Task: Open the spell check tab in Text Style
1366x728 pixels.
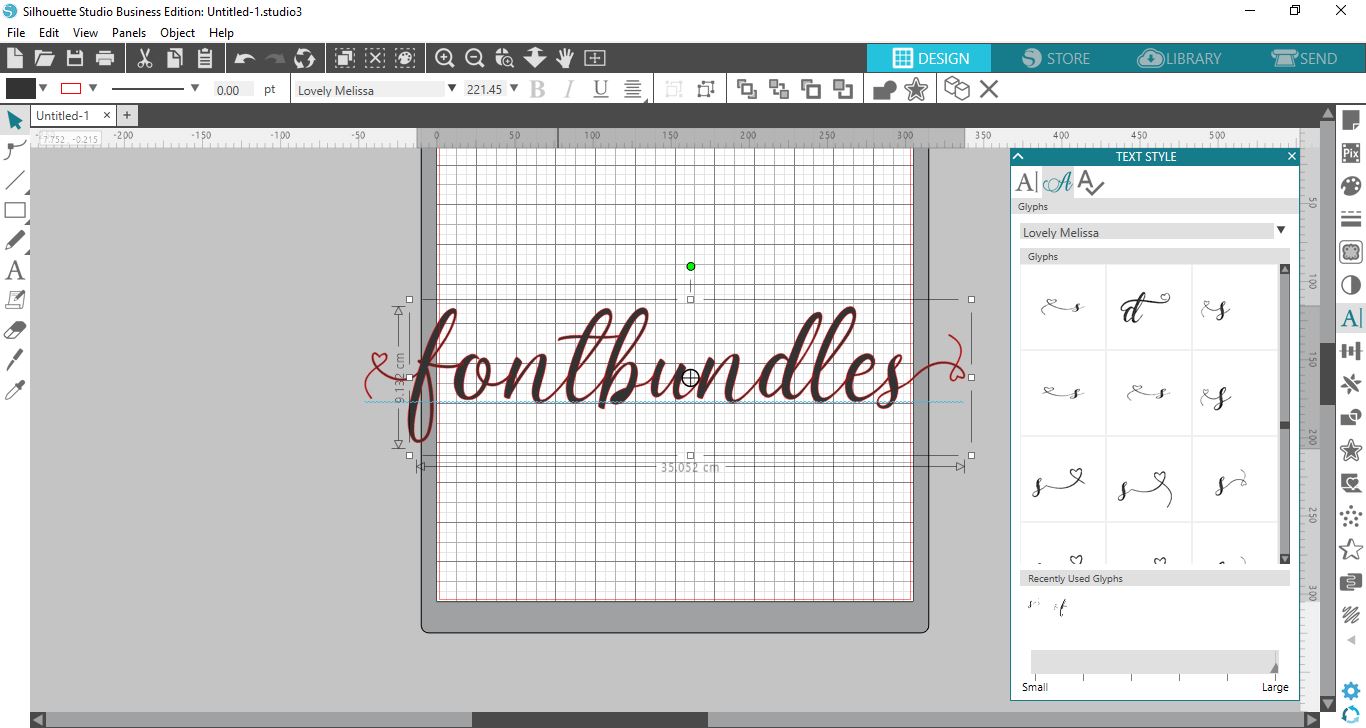Action: [x=1091, y=182]
